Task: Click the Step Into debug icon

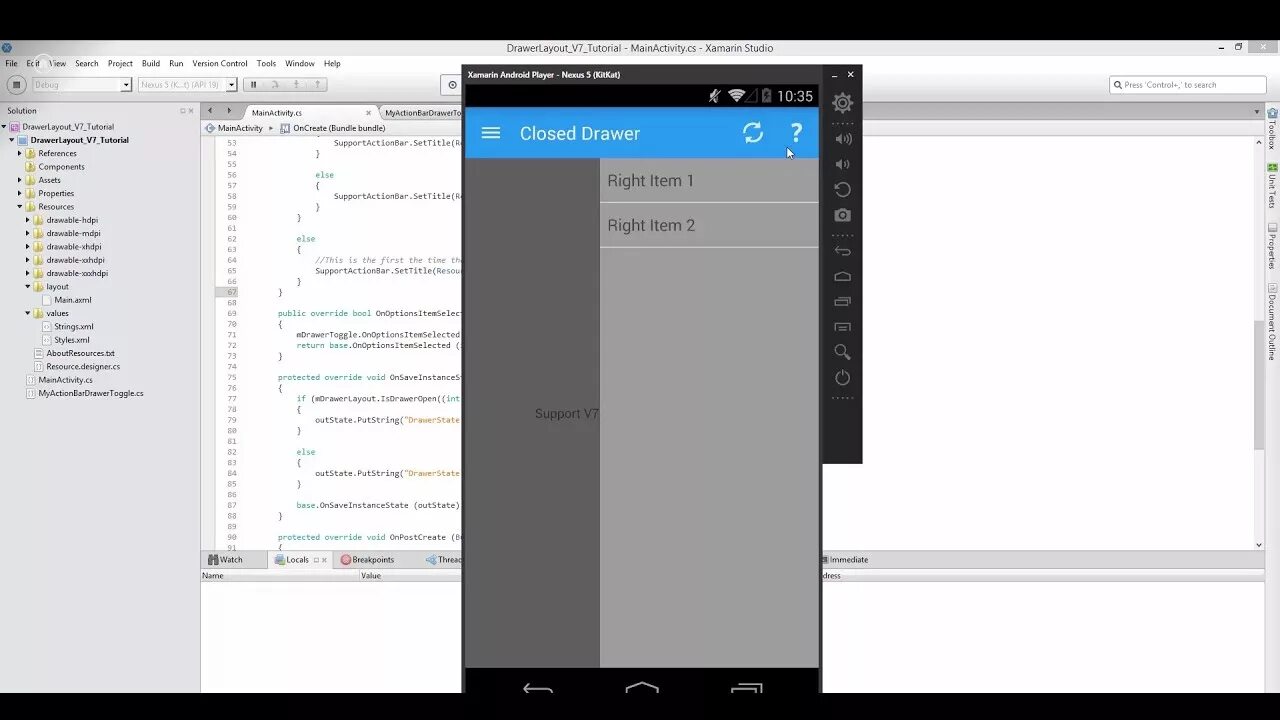Action: 296,85
